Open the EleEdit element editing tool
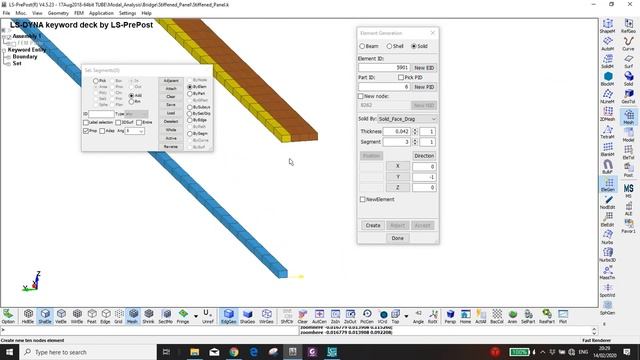The width and height of the screenshot is (640, 360). (x=607, y=220)
